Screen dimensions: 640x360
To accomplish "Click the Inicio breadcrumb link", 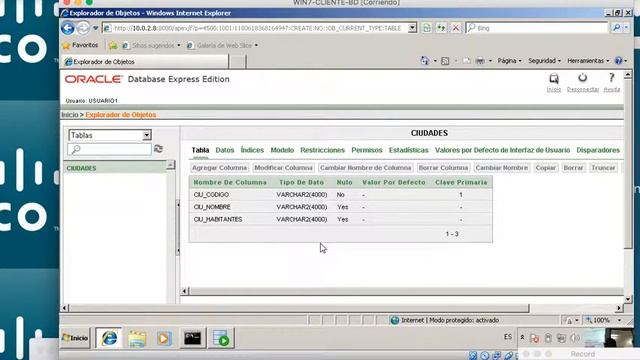I will point(70,115).
